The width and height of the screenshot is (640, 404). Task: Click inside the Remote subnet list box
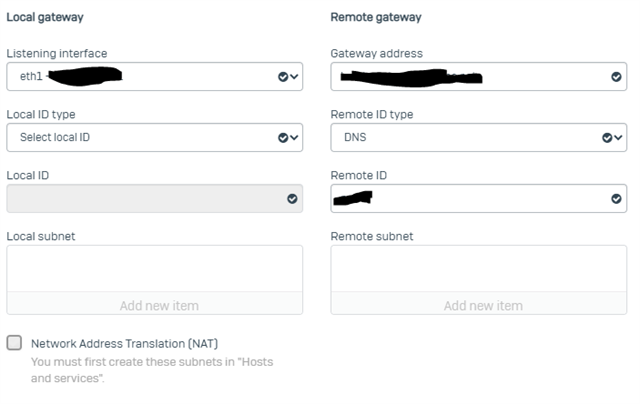479,269
